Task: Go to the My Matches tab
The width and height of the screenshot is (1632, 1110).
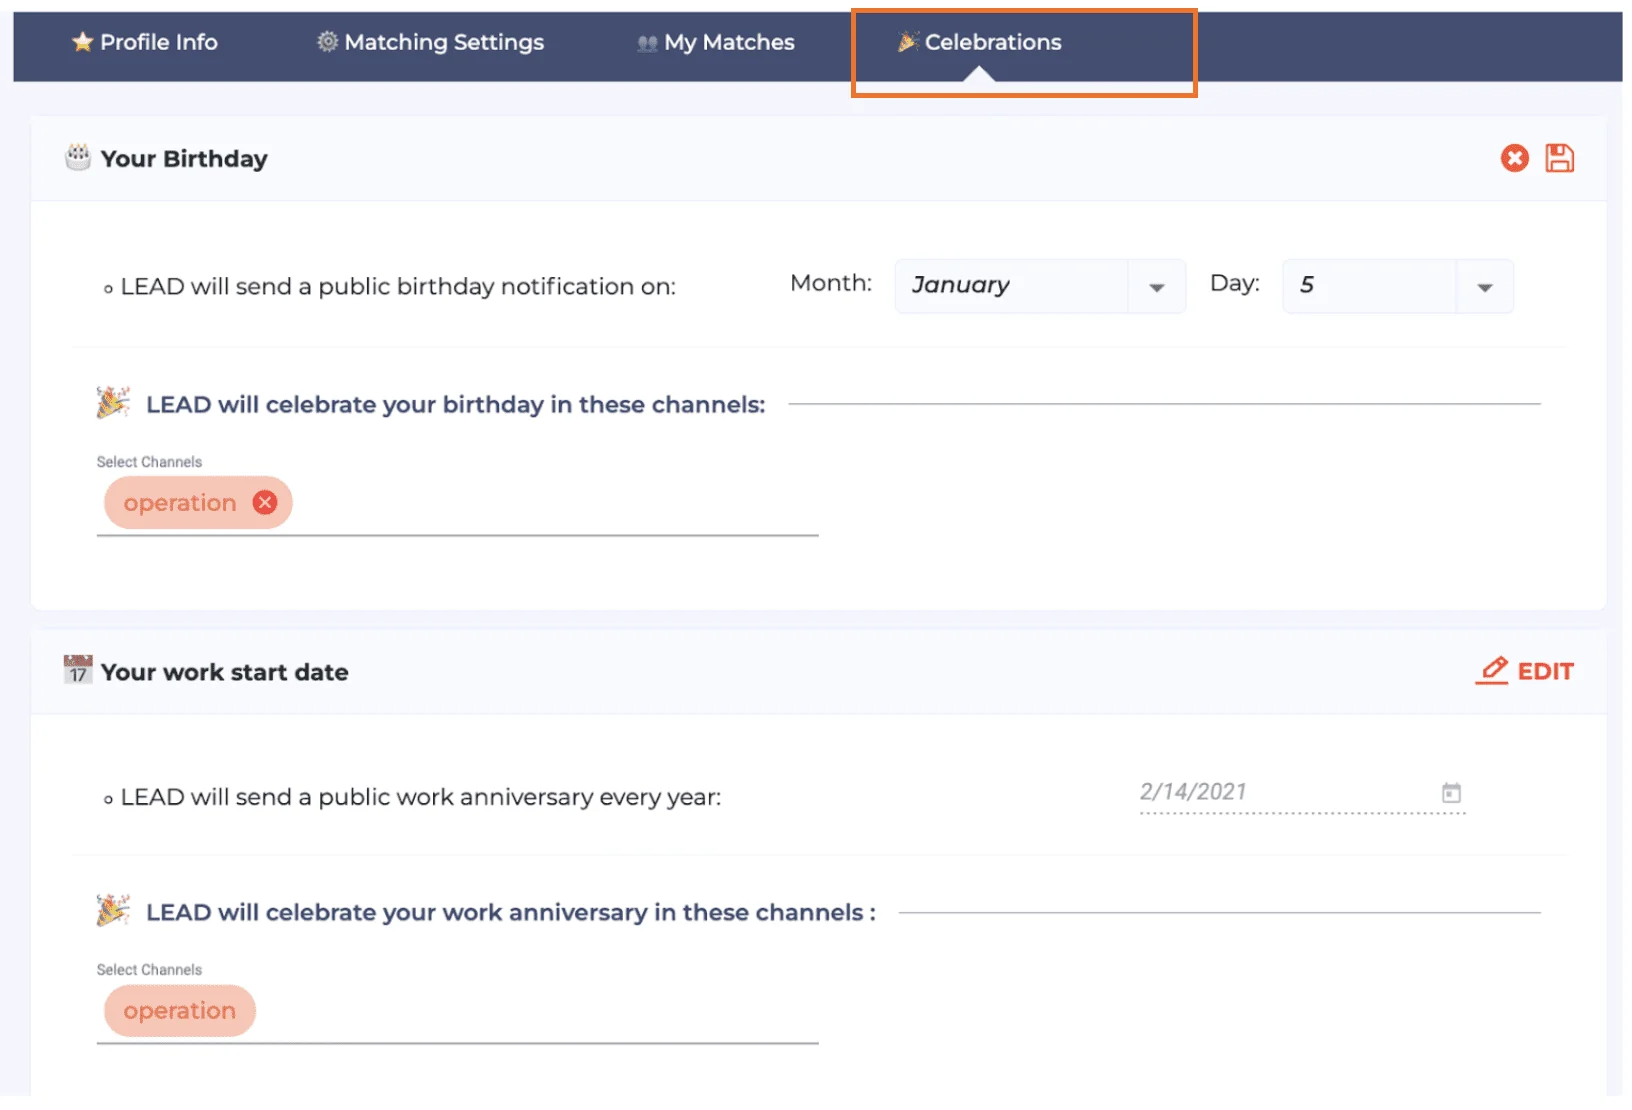Action: (716, 43)
